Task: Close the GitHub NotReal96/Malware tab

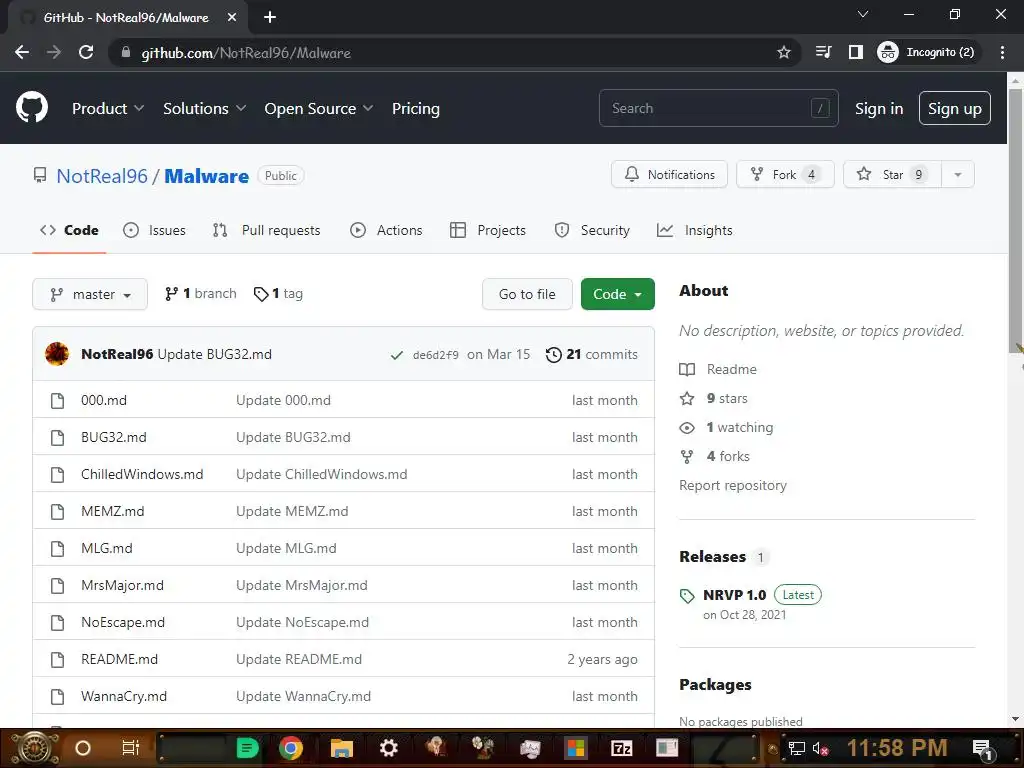Action: [232, 18]
